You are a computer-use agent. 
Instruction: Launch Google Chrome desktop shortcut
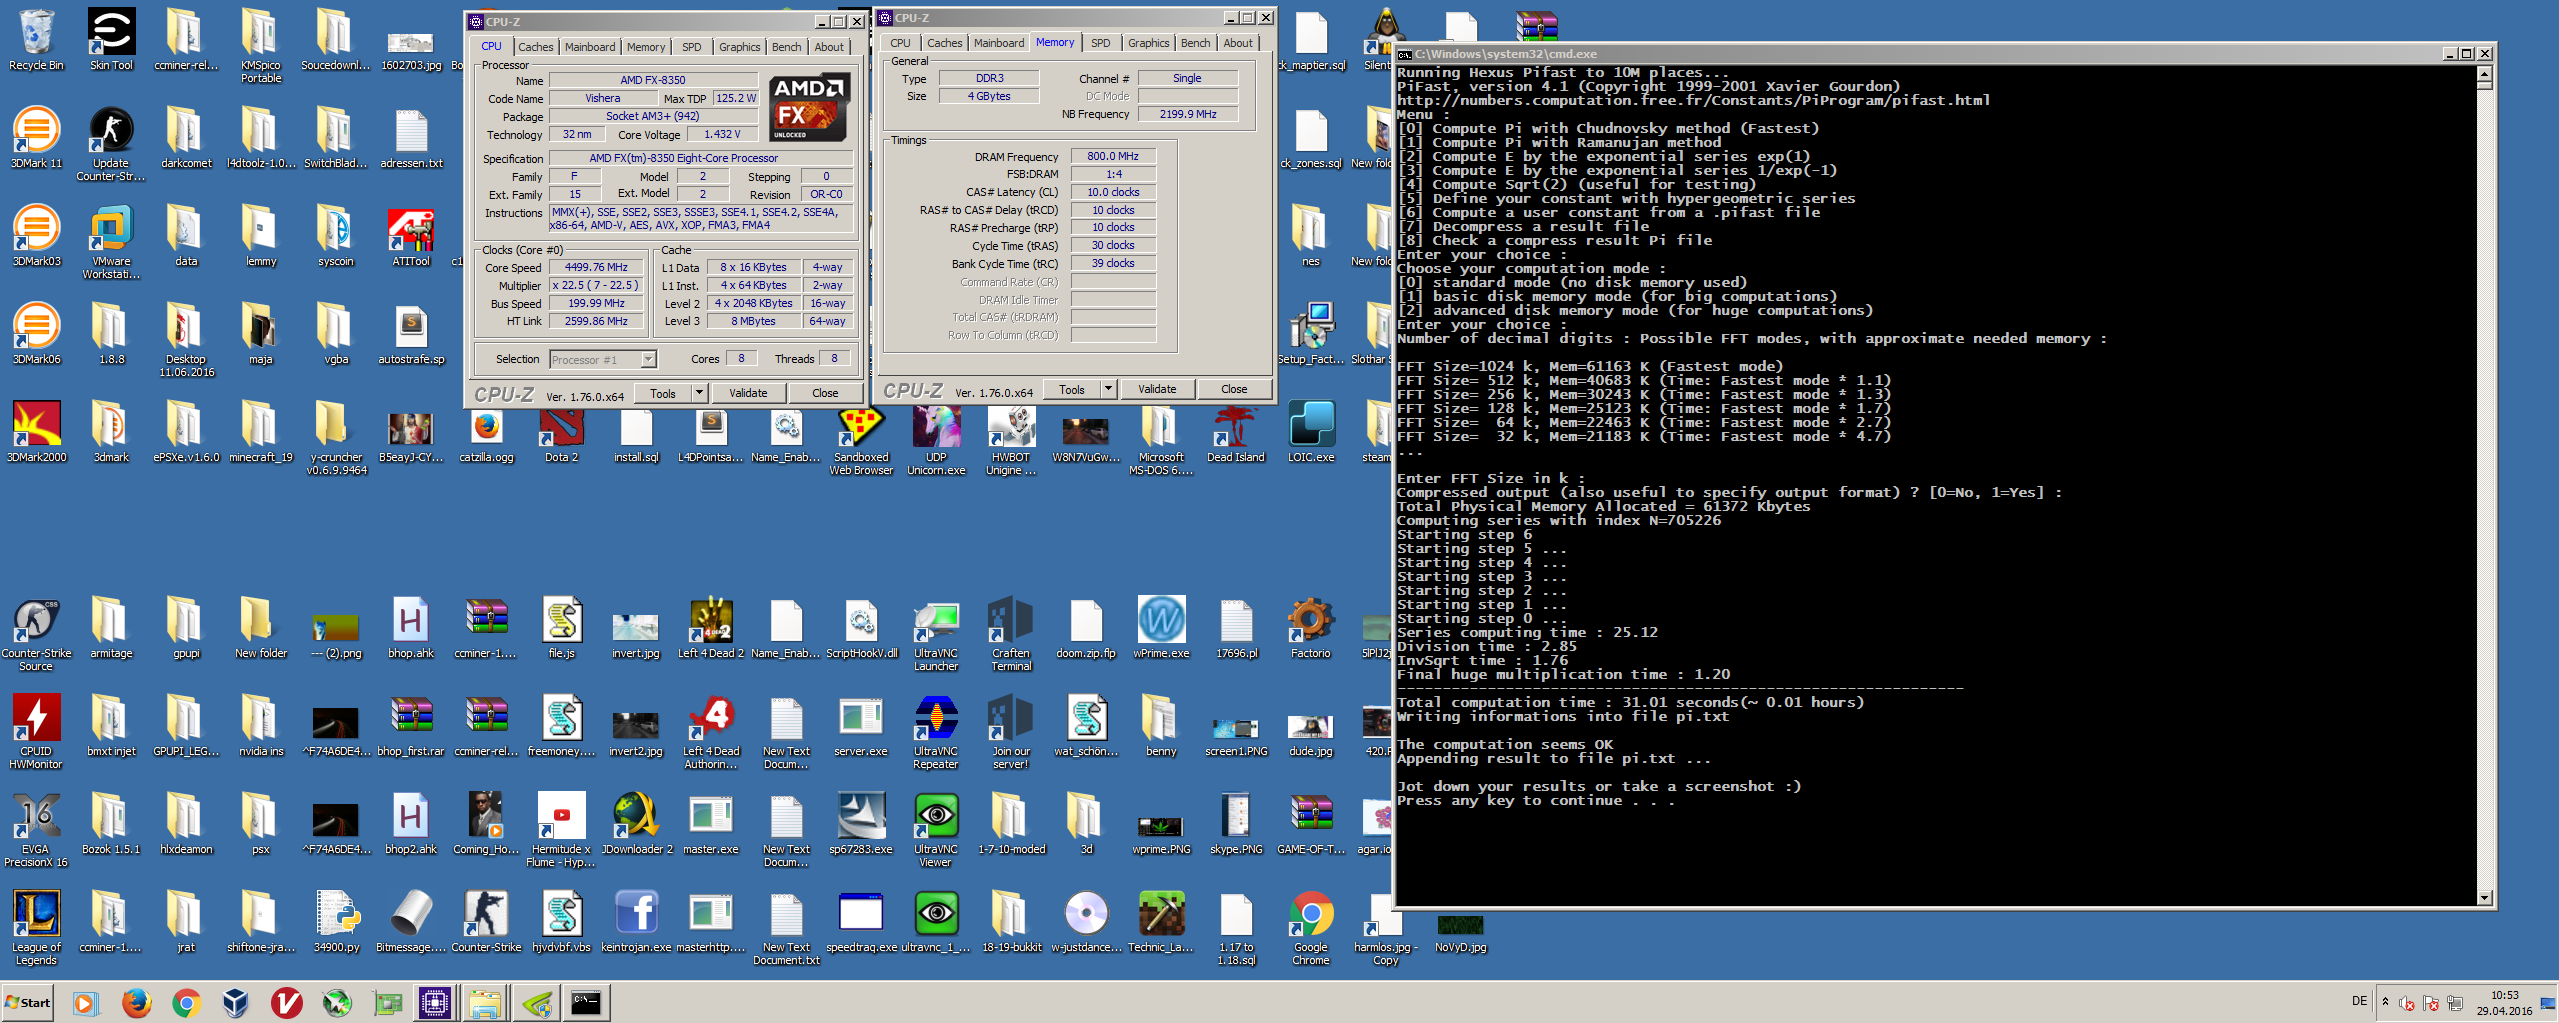click(1311, 928)
